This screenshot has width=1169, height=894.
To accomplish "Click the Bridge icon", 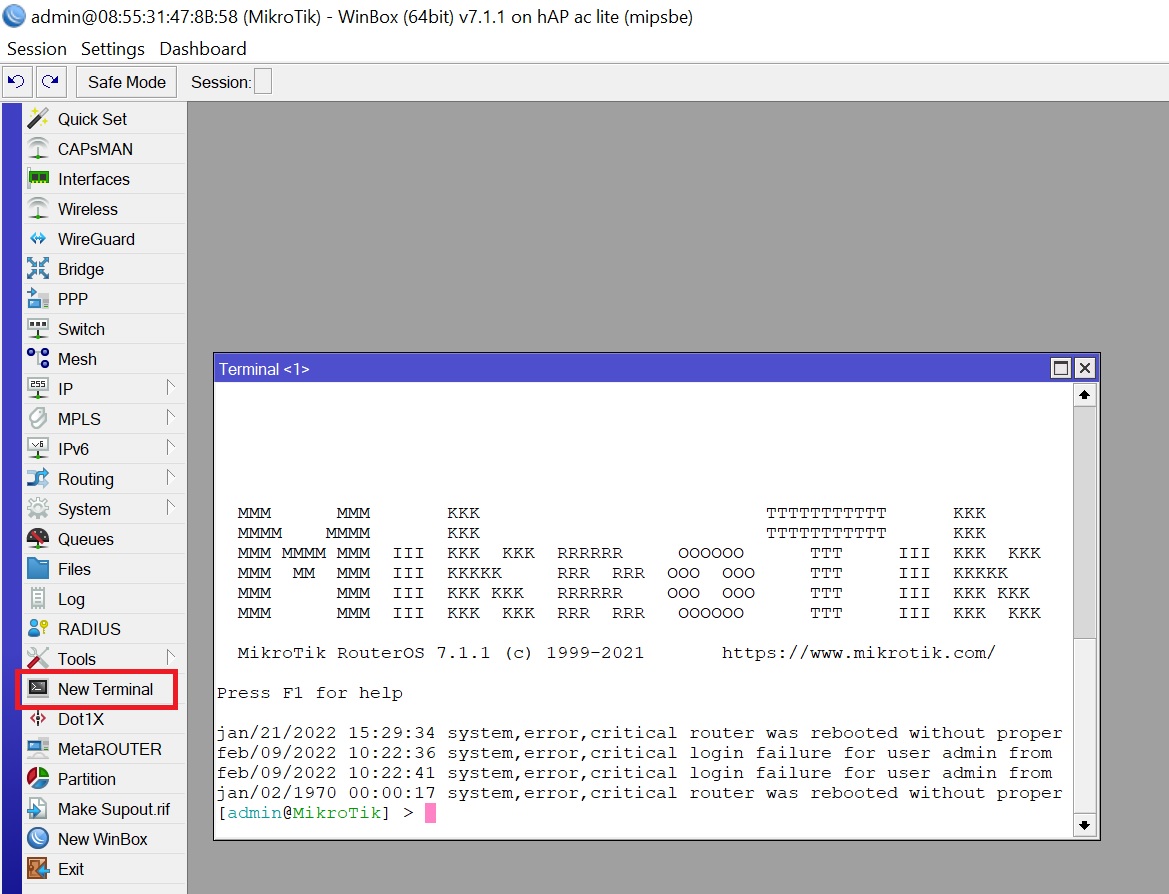I will [x=38, y=269].
